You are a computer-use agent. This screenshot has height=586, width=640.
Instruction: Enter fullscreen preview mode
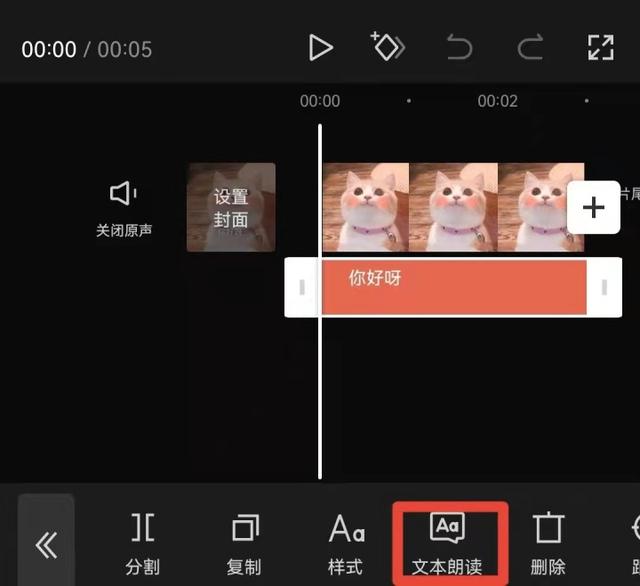pyautogui.click(x=600, y=48)
